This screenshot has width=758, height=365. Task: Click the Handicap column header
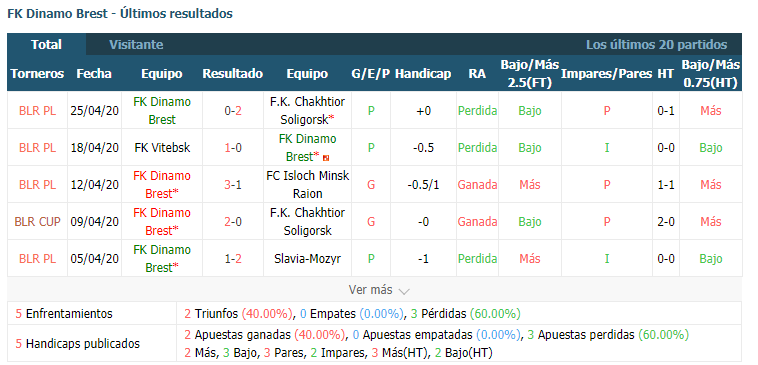(423, 73)
